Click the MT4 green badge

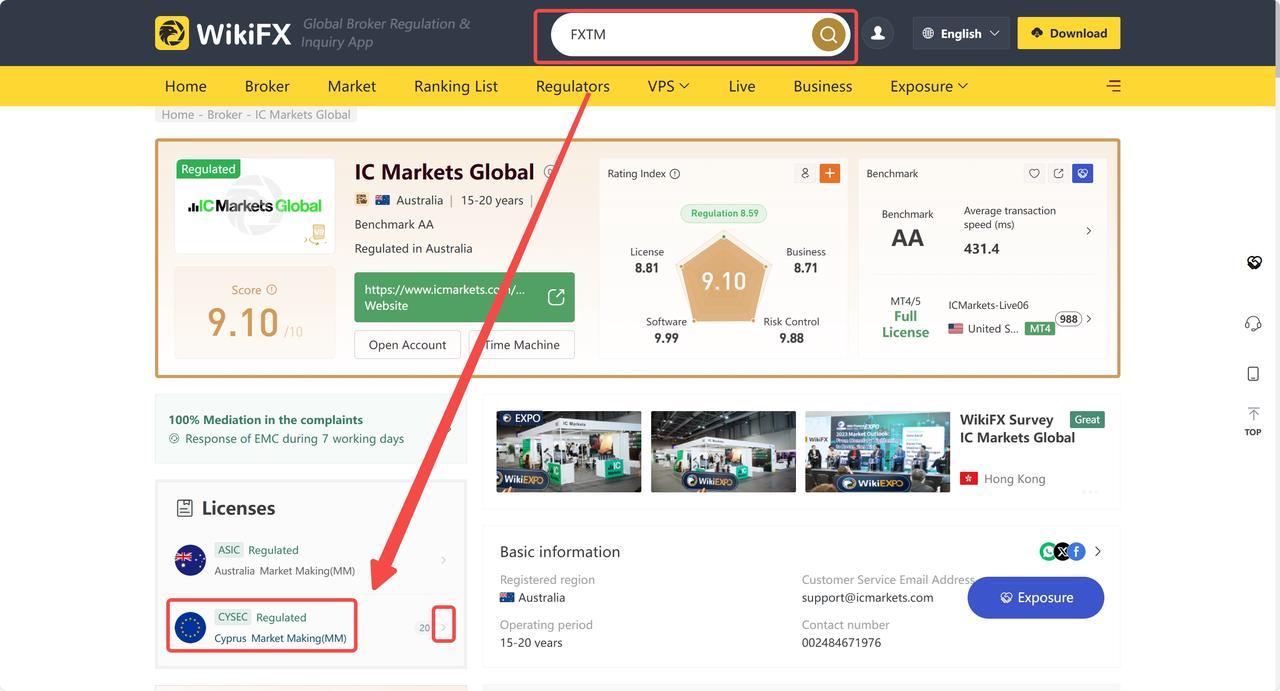tap(1040, 328)
